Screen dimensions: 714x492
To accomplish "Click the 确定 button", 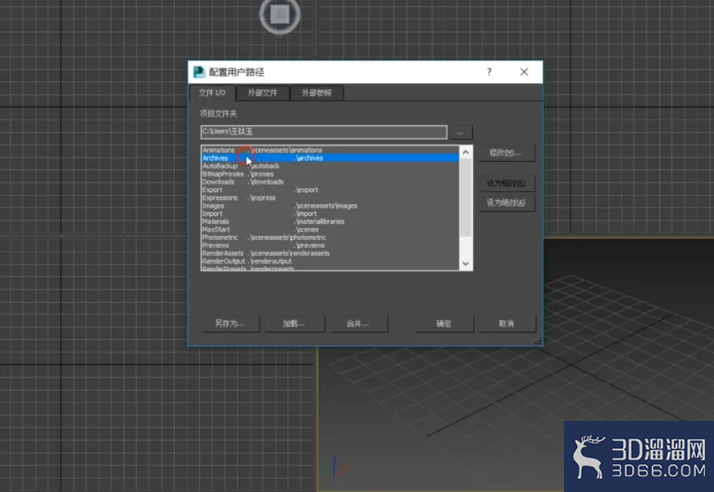I will click(x=444, y=323).
